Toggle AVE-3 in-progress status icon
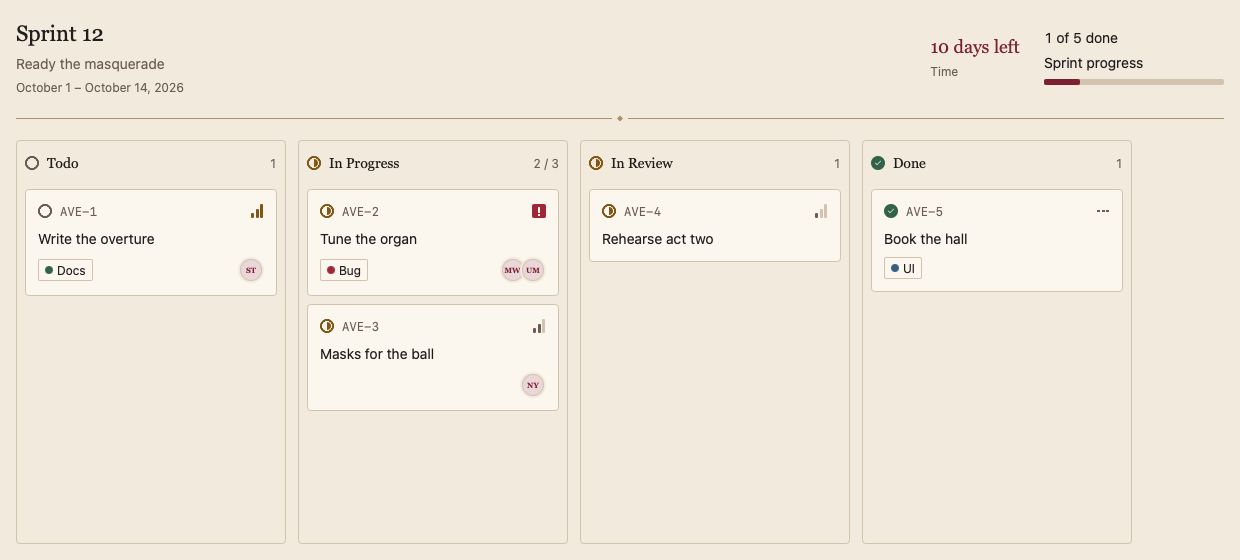The height and width of the screenshot is (560, 1240). coord(327,326)
